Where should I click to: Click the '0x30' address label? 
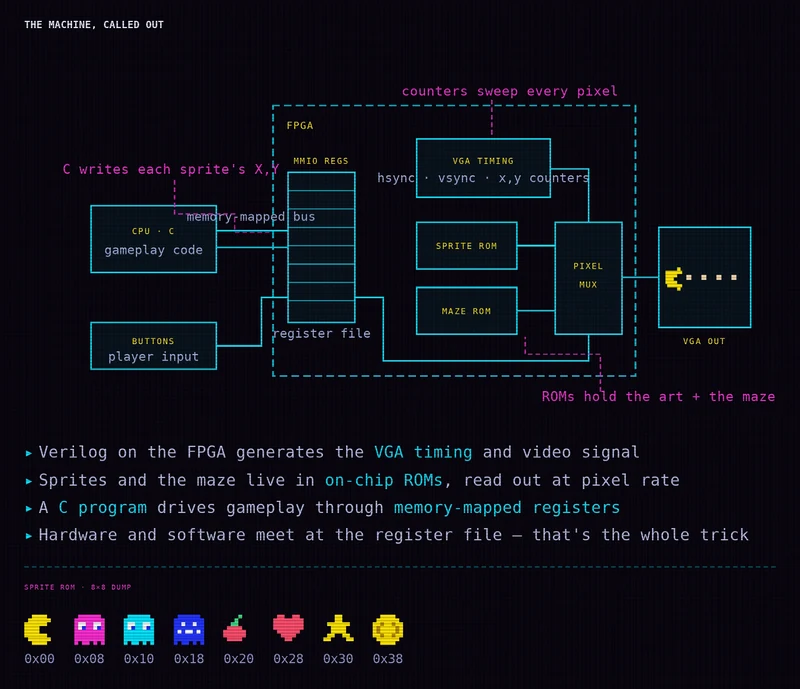(338, 659)
